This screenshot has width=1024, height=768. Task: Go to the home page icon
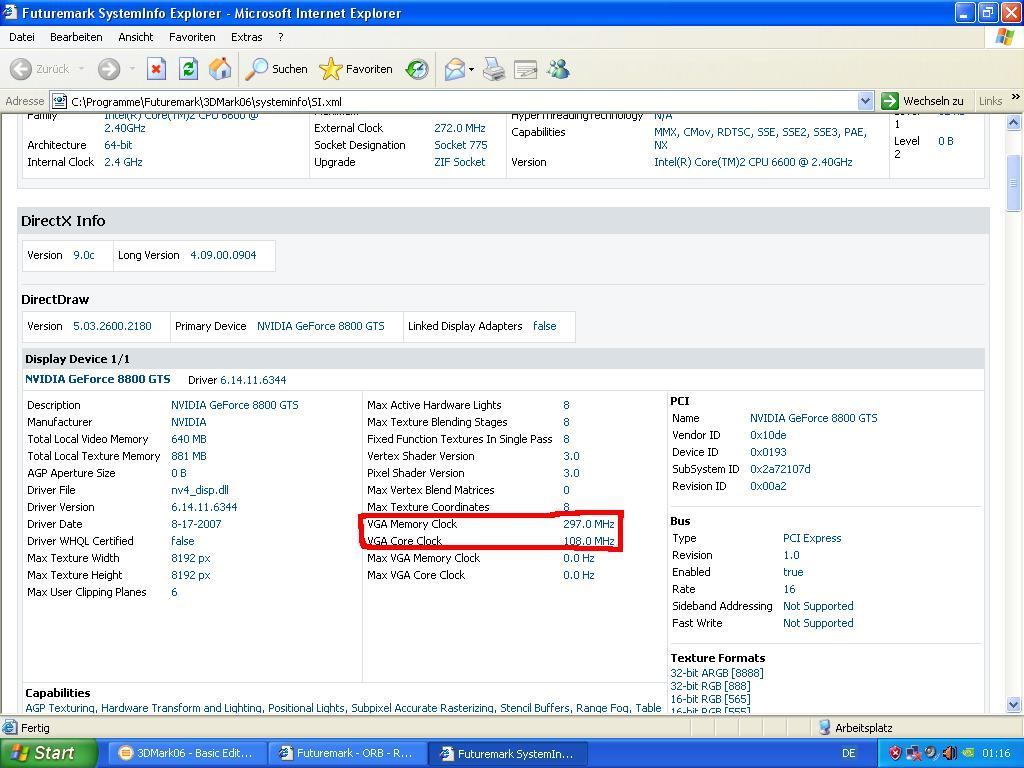[x=220, y=69]
